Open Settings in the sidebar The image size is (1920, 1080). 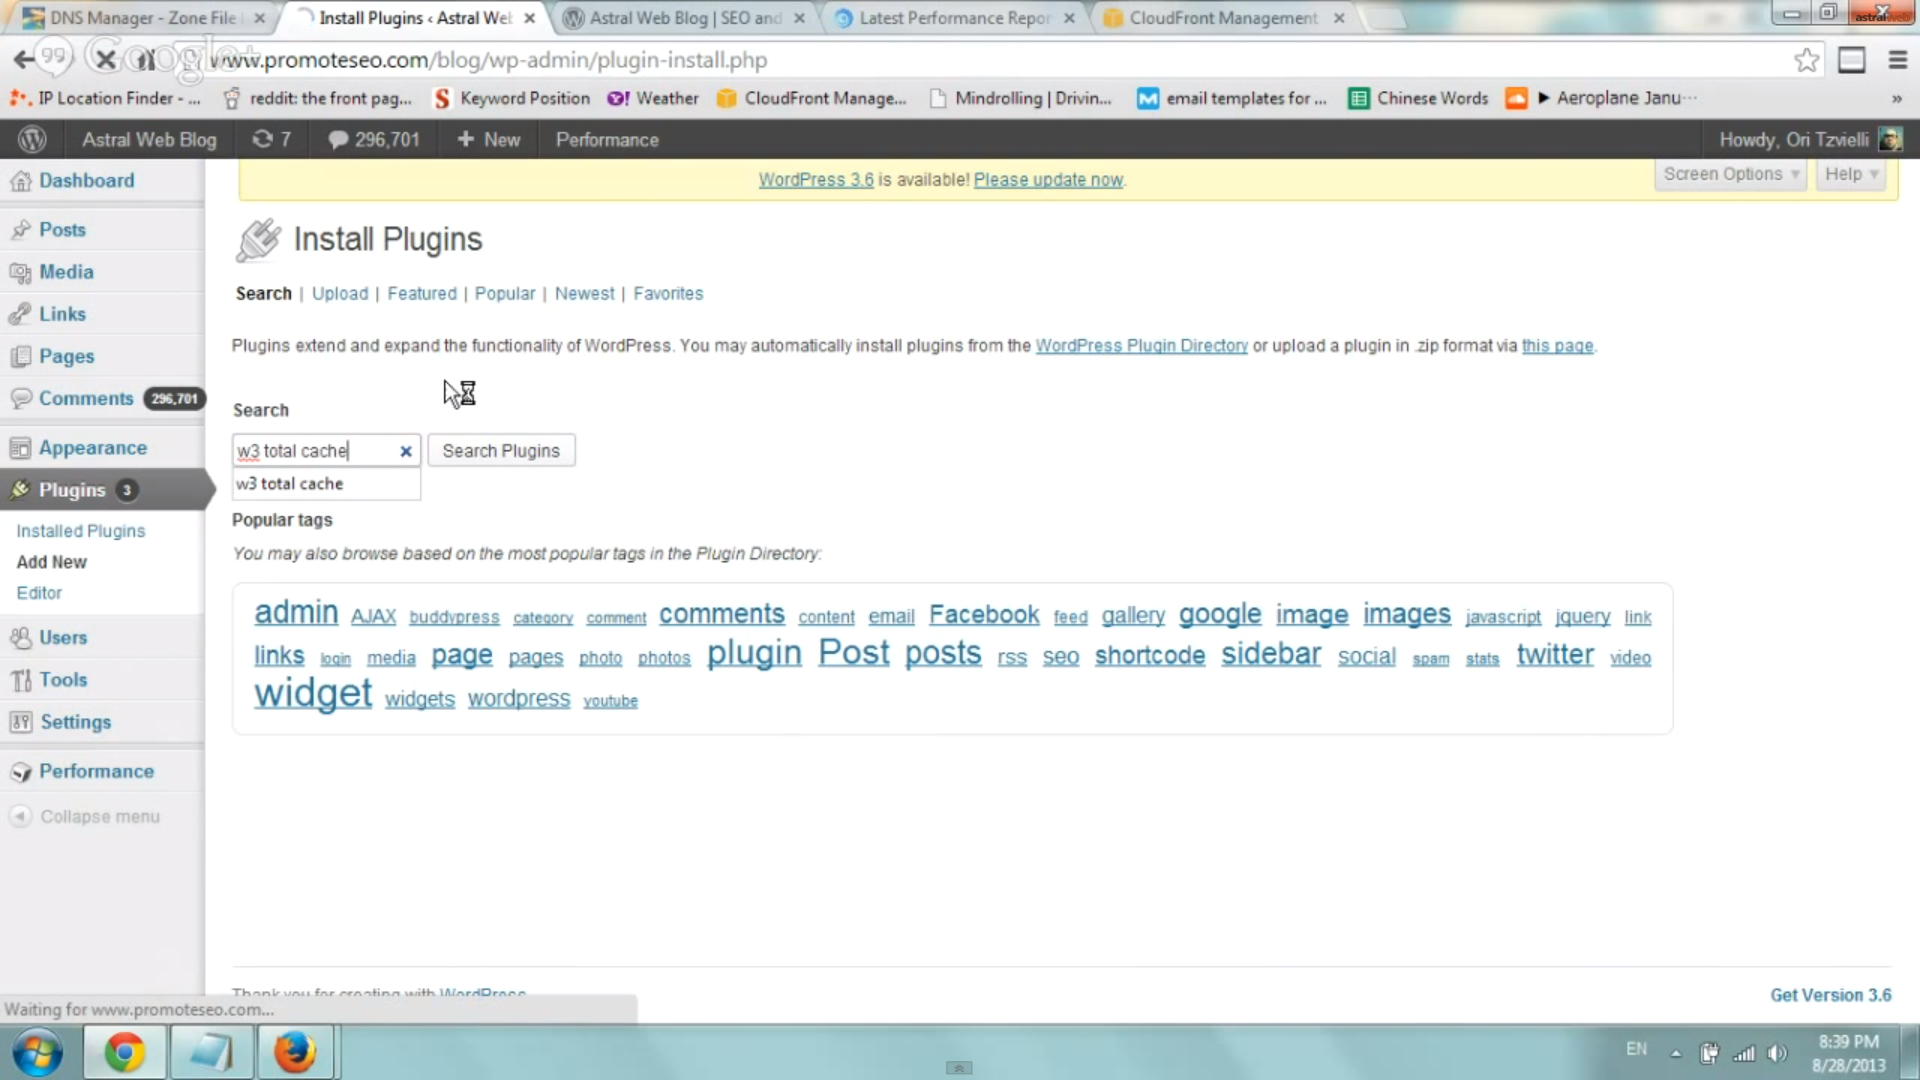(75, 722)
